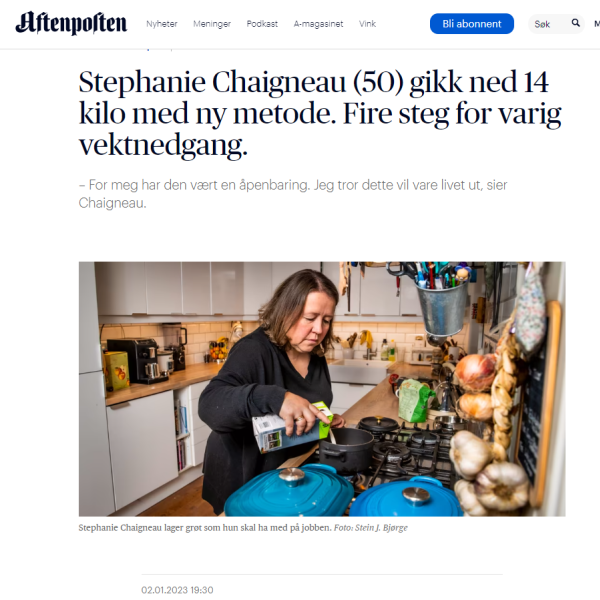Click the breadcrumb strip under the header
The height and width of the screenshot is (600, 600).
pyautogui.click(x=160, y=49)
